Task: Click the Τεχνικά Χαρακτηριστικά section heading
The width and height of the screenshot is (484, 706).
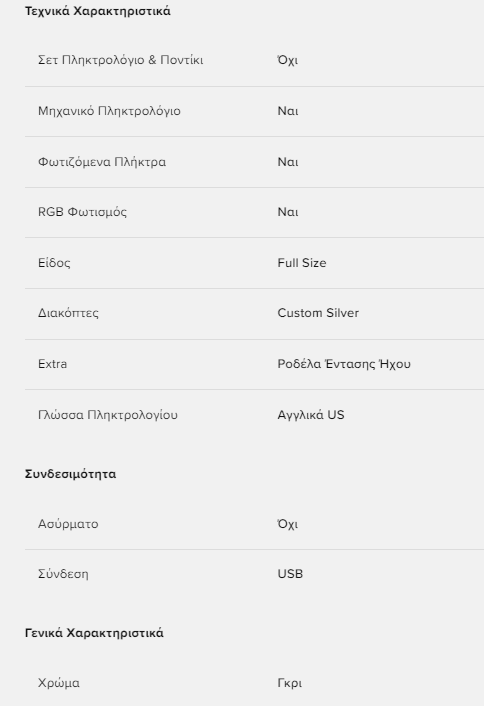Action: (98, 11)
